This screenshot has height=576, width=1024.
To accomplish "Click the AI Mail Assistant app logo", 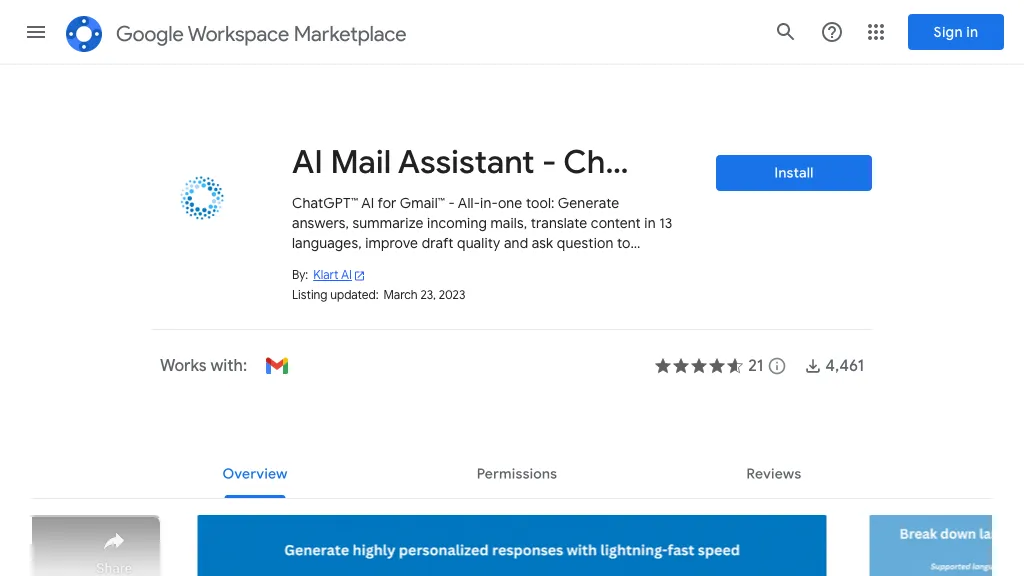I will click(202, 198).
